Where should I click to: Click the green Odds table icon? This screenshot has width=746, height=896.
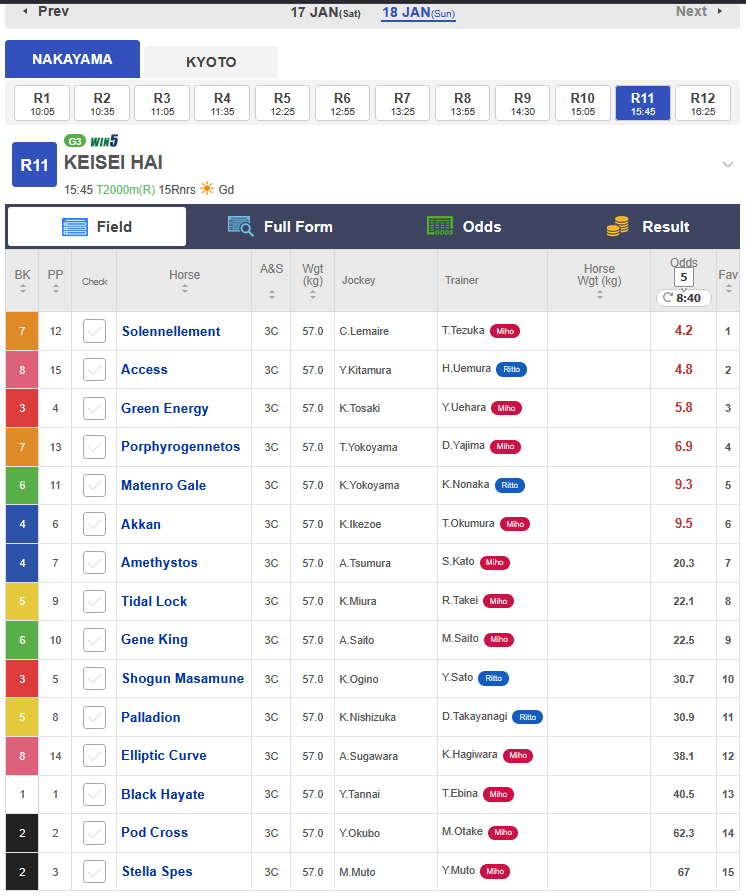coord(440,226)
